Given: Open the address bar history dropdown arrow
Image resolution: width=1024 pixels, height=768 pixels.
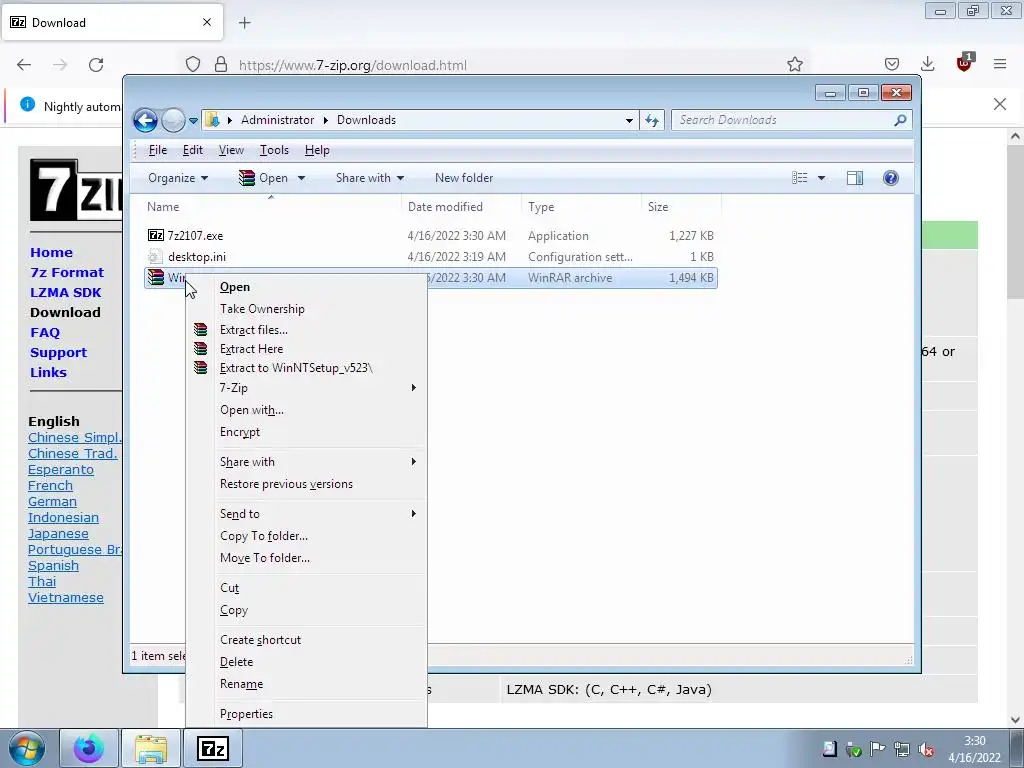Looking at the screenshot, I should click(x=629, y=120).
